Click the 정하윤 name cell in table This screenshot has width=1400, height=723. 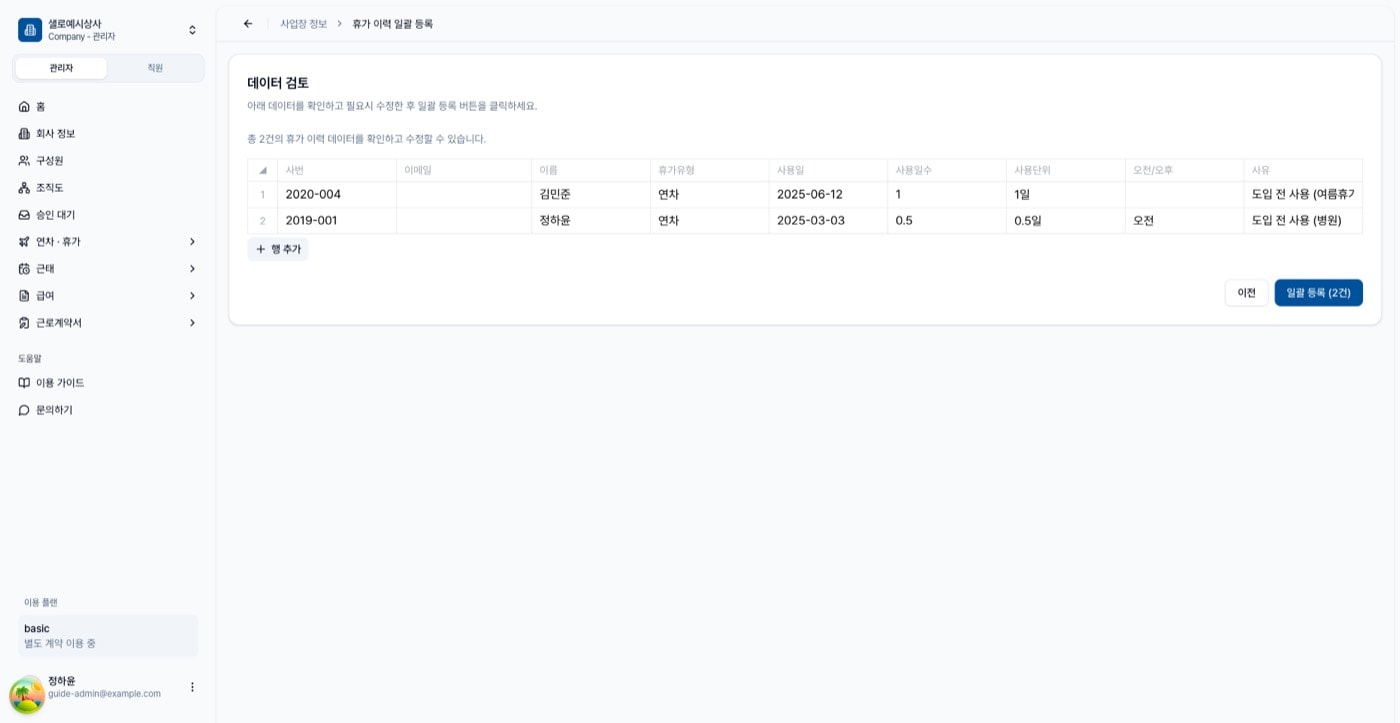click(x=590, y=220)
